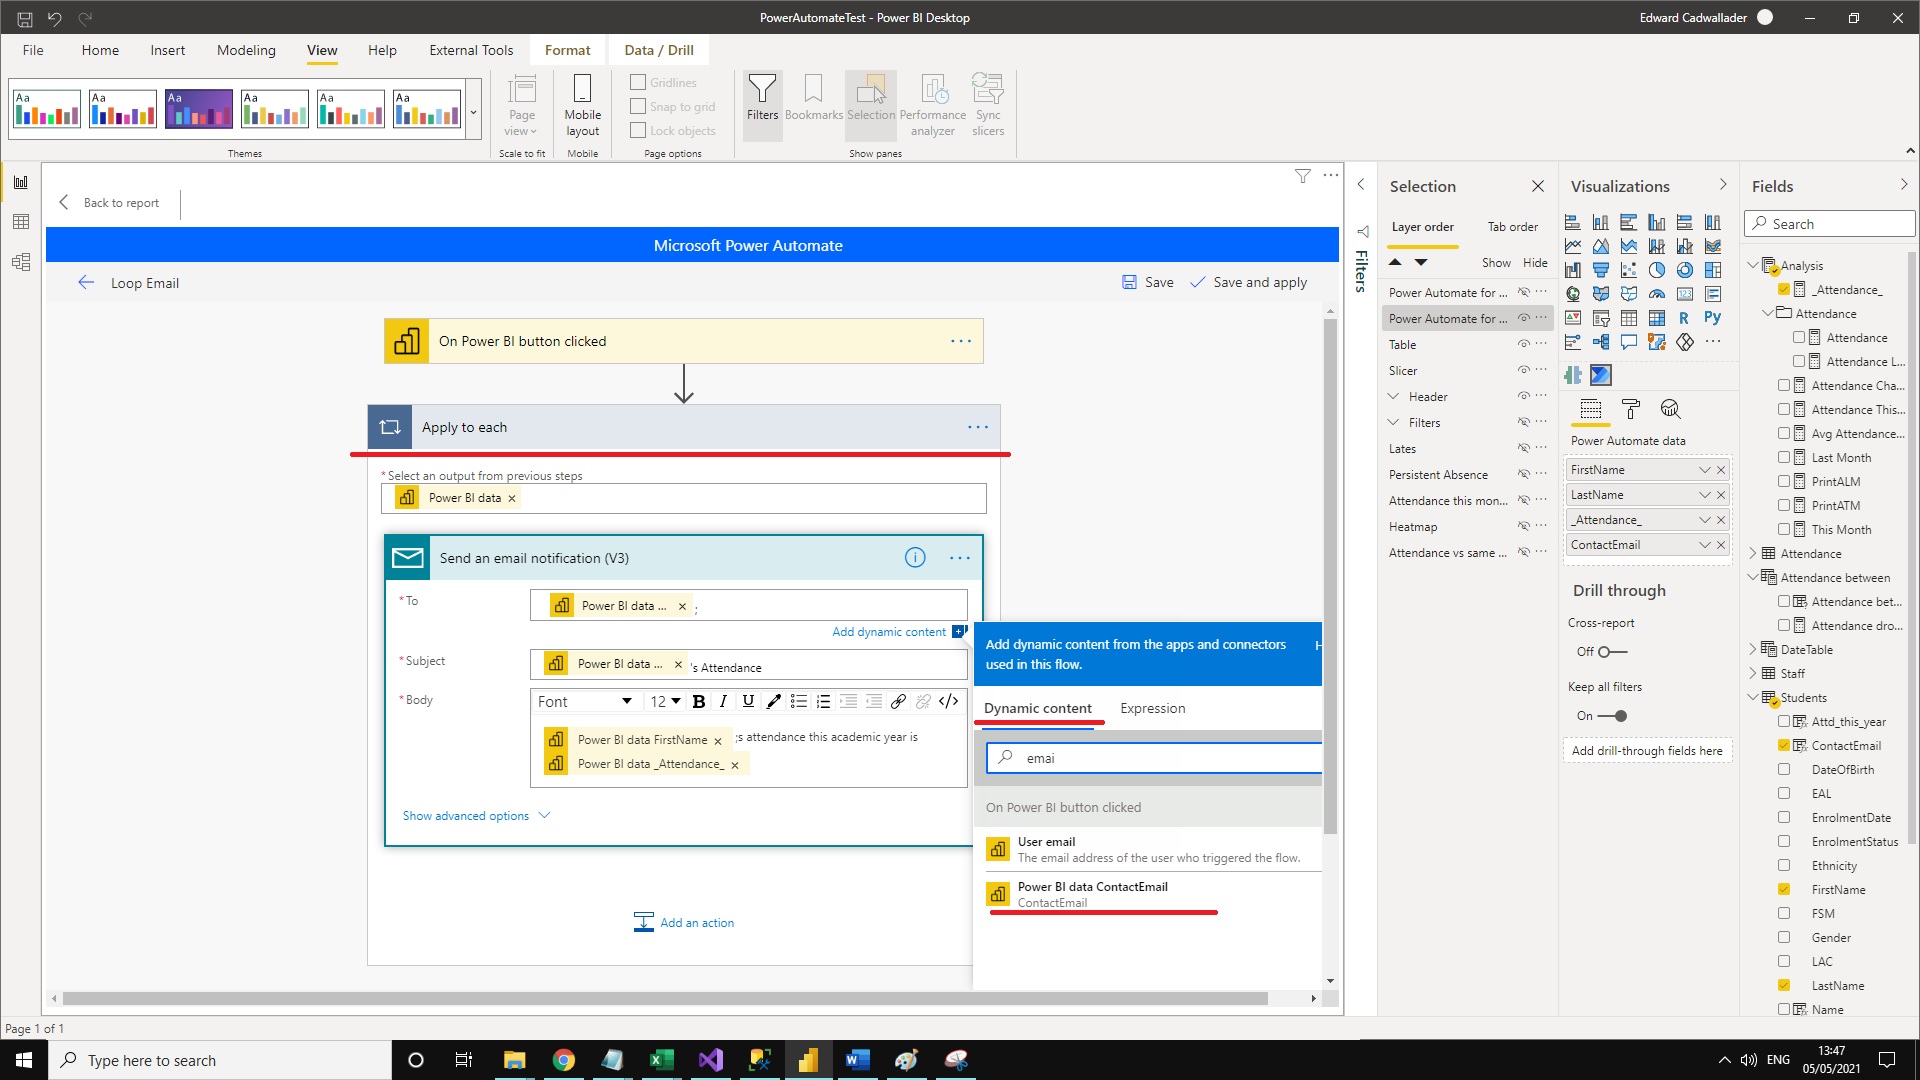Move layer up in Selection pane
Image resolution: width=1920 pixels, height=1080 pixels.
pyautogui.click(x=1395, y=262)
